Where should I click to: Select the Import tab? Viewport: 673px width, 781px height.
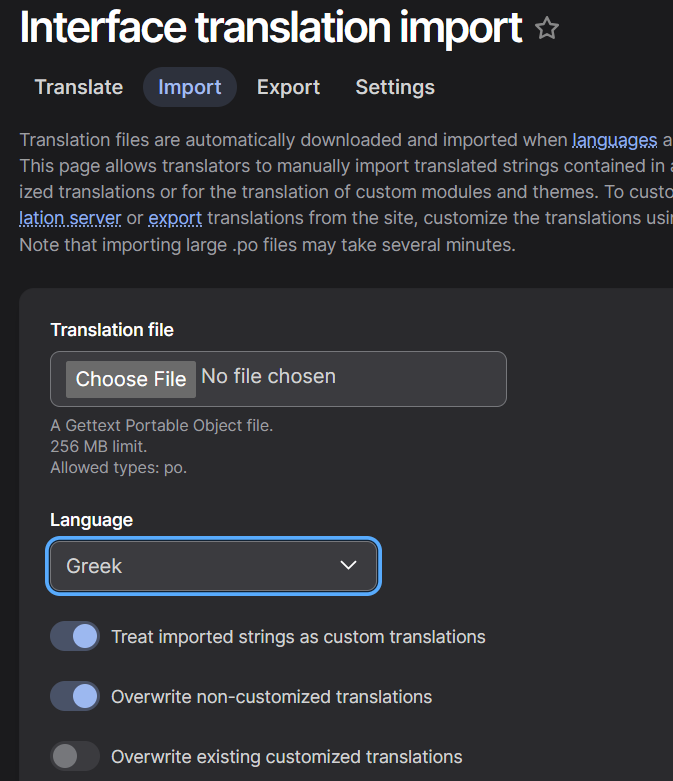[x=190, y=87]
